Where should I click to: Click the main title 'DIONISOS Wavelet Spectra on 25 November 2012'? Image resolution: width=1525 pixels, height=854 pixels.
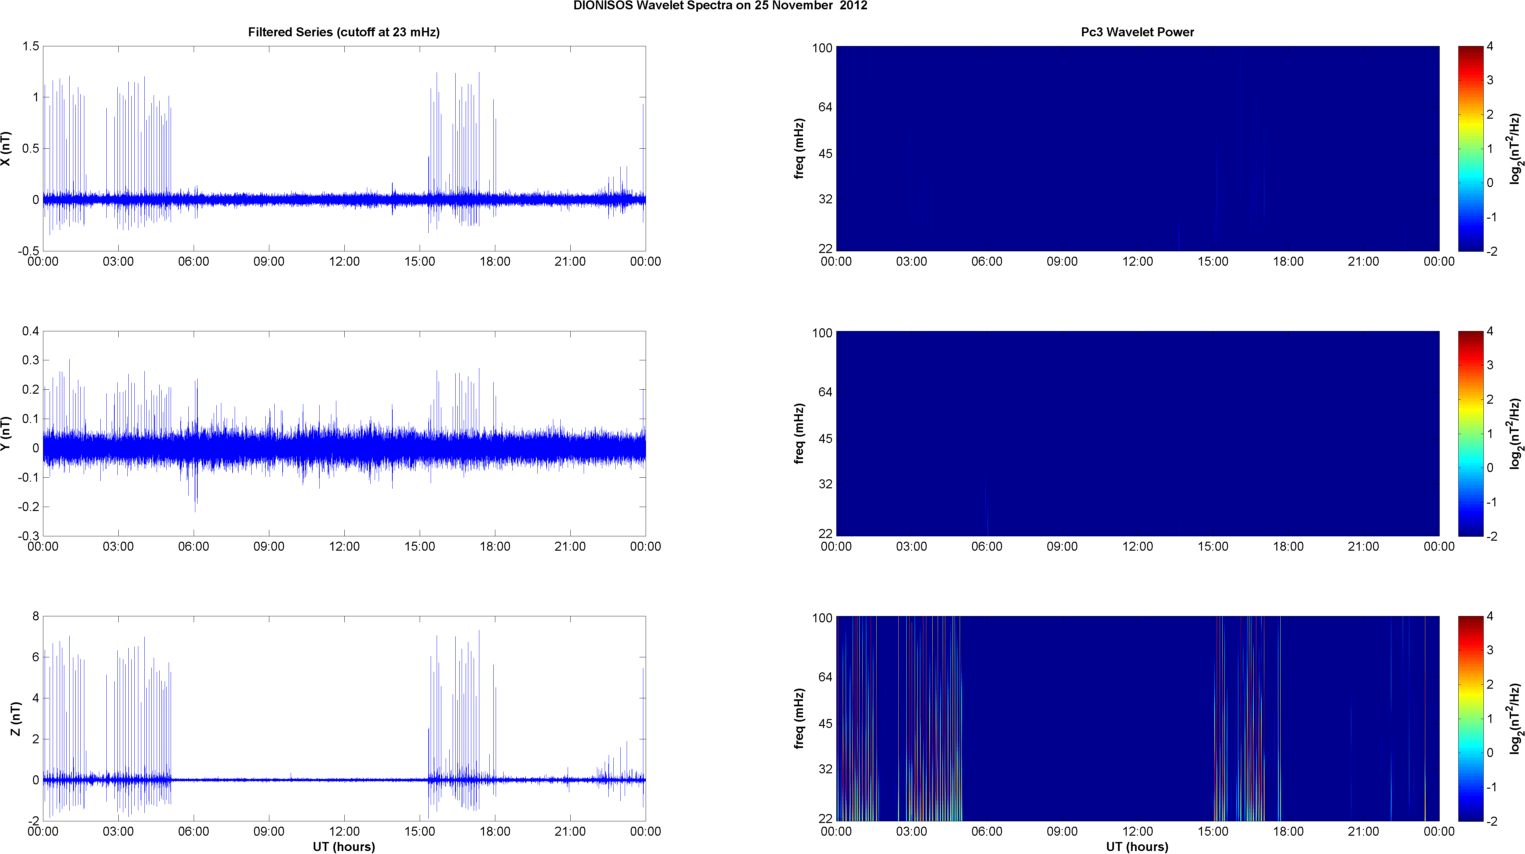[x=720, y=6]
